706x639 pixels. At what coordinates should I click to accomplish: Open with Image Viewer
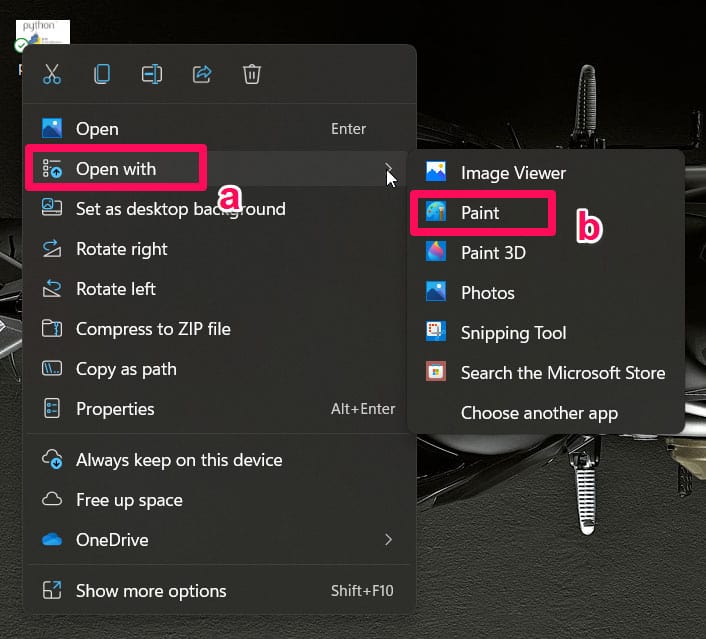[x=546, y=173]
